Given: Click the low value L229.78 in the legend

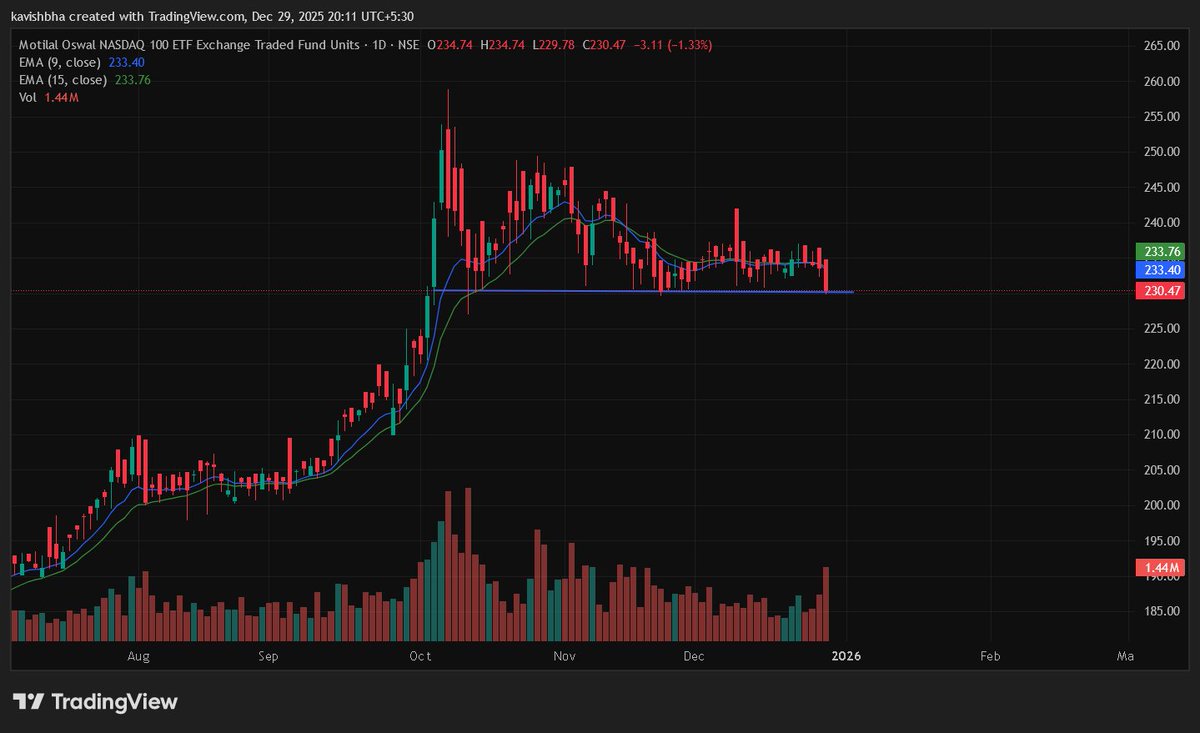Looking at the screenshot, I should click(x=555, y=46).
